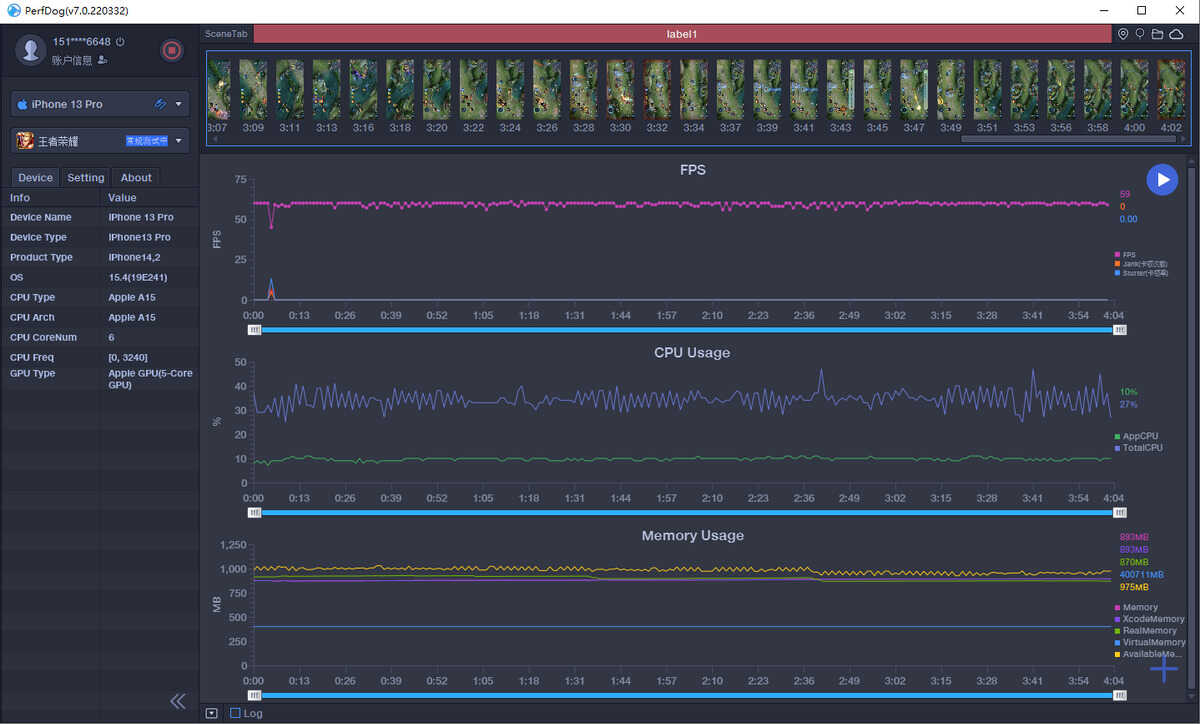Play back the recording with blue play button

point(1162,179)
